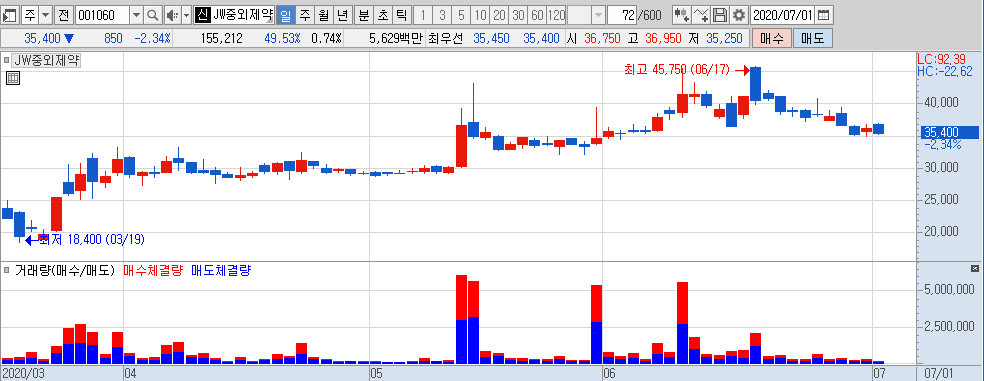984x381 pixels.
Task: Click the blue 35,400 price axis tag
Action: [948, 132]
